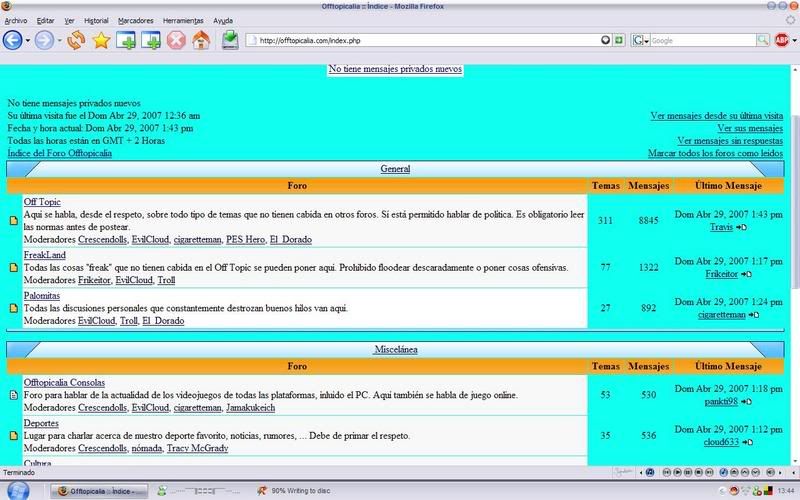Viewport: 800px width, 500px height.
Task: Click the reload page icon
Action: tap(75, 41)
